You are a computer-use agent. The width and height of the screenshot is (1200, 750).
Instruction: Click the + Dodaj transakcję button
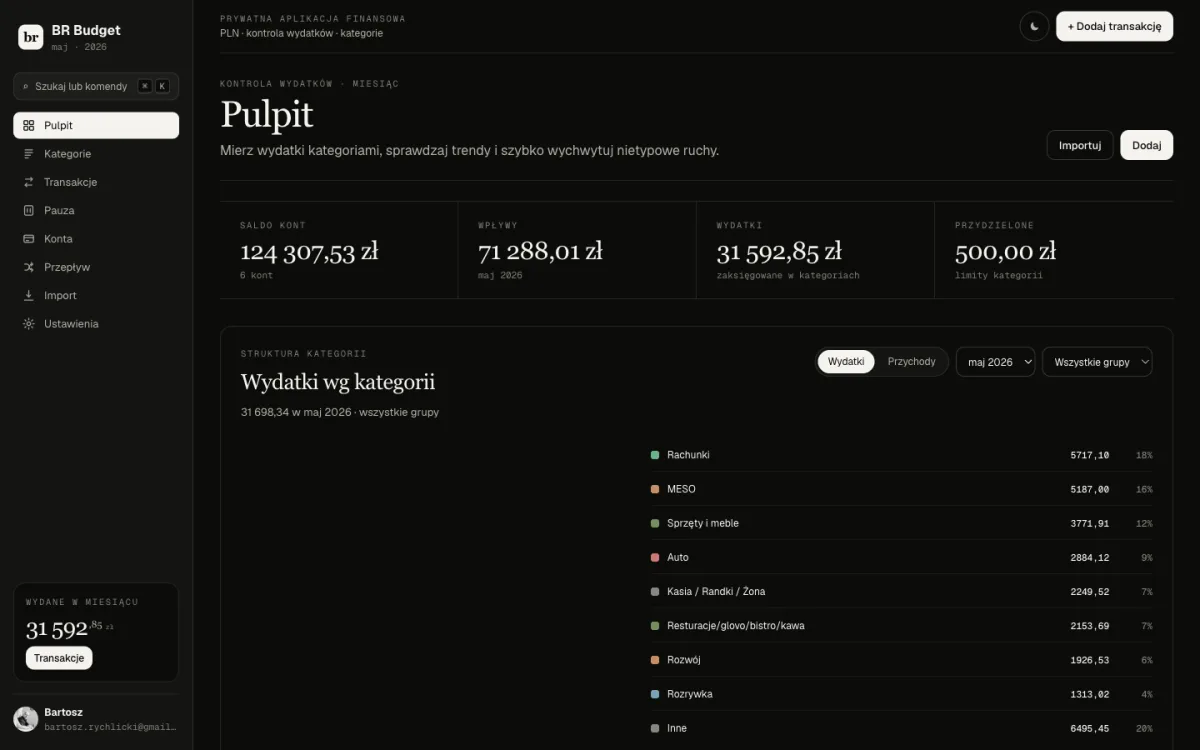coord(1114,26)
